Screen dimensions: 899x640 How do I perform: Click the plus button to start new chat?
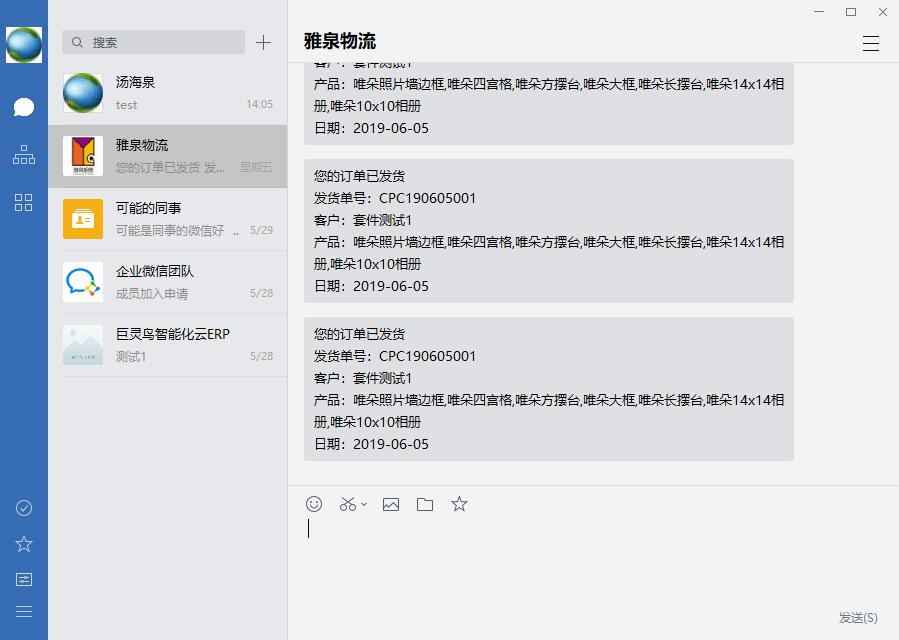coord(263,43)
